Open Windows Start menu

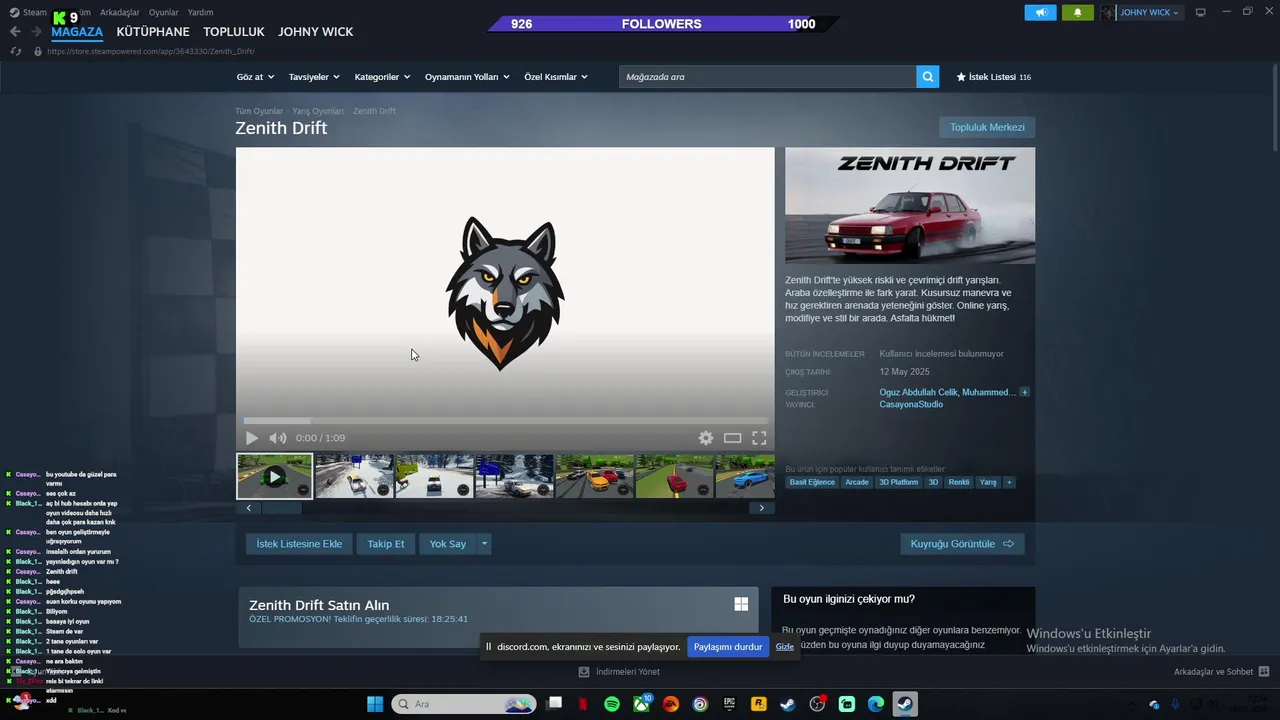coord(375,704)
